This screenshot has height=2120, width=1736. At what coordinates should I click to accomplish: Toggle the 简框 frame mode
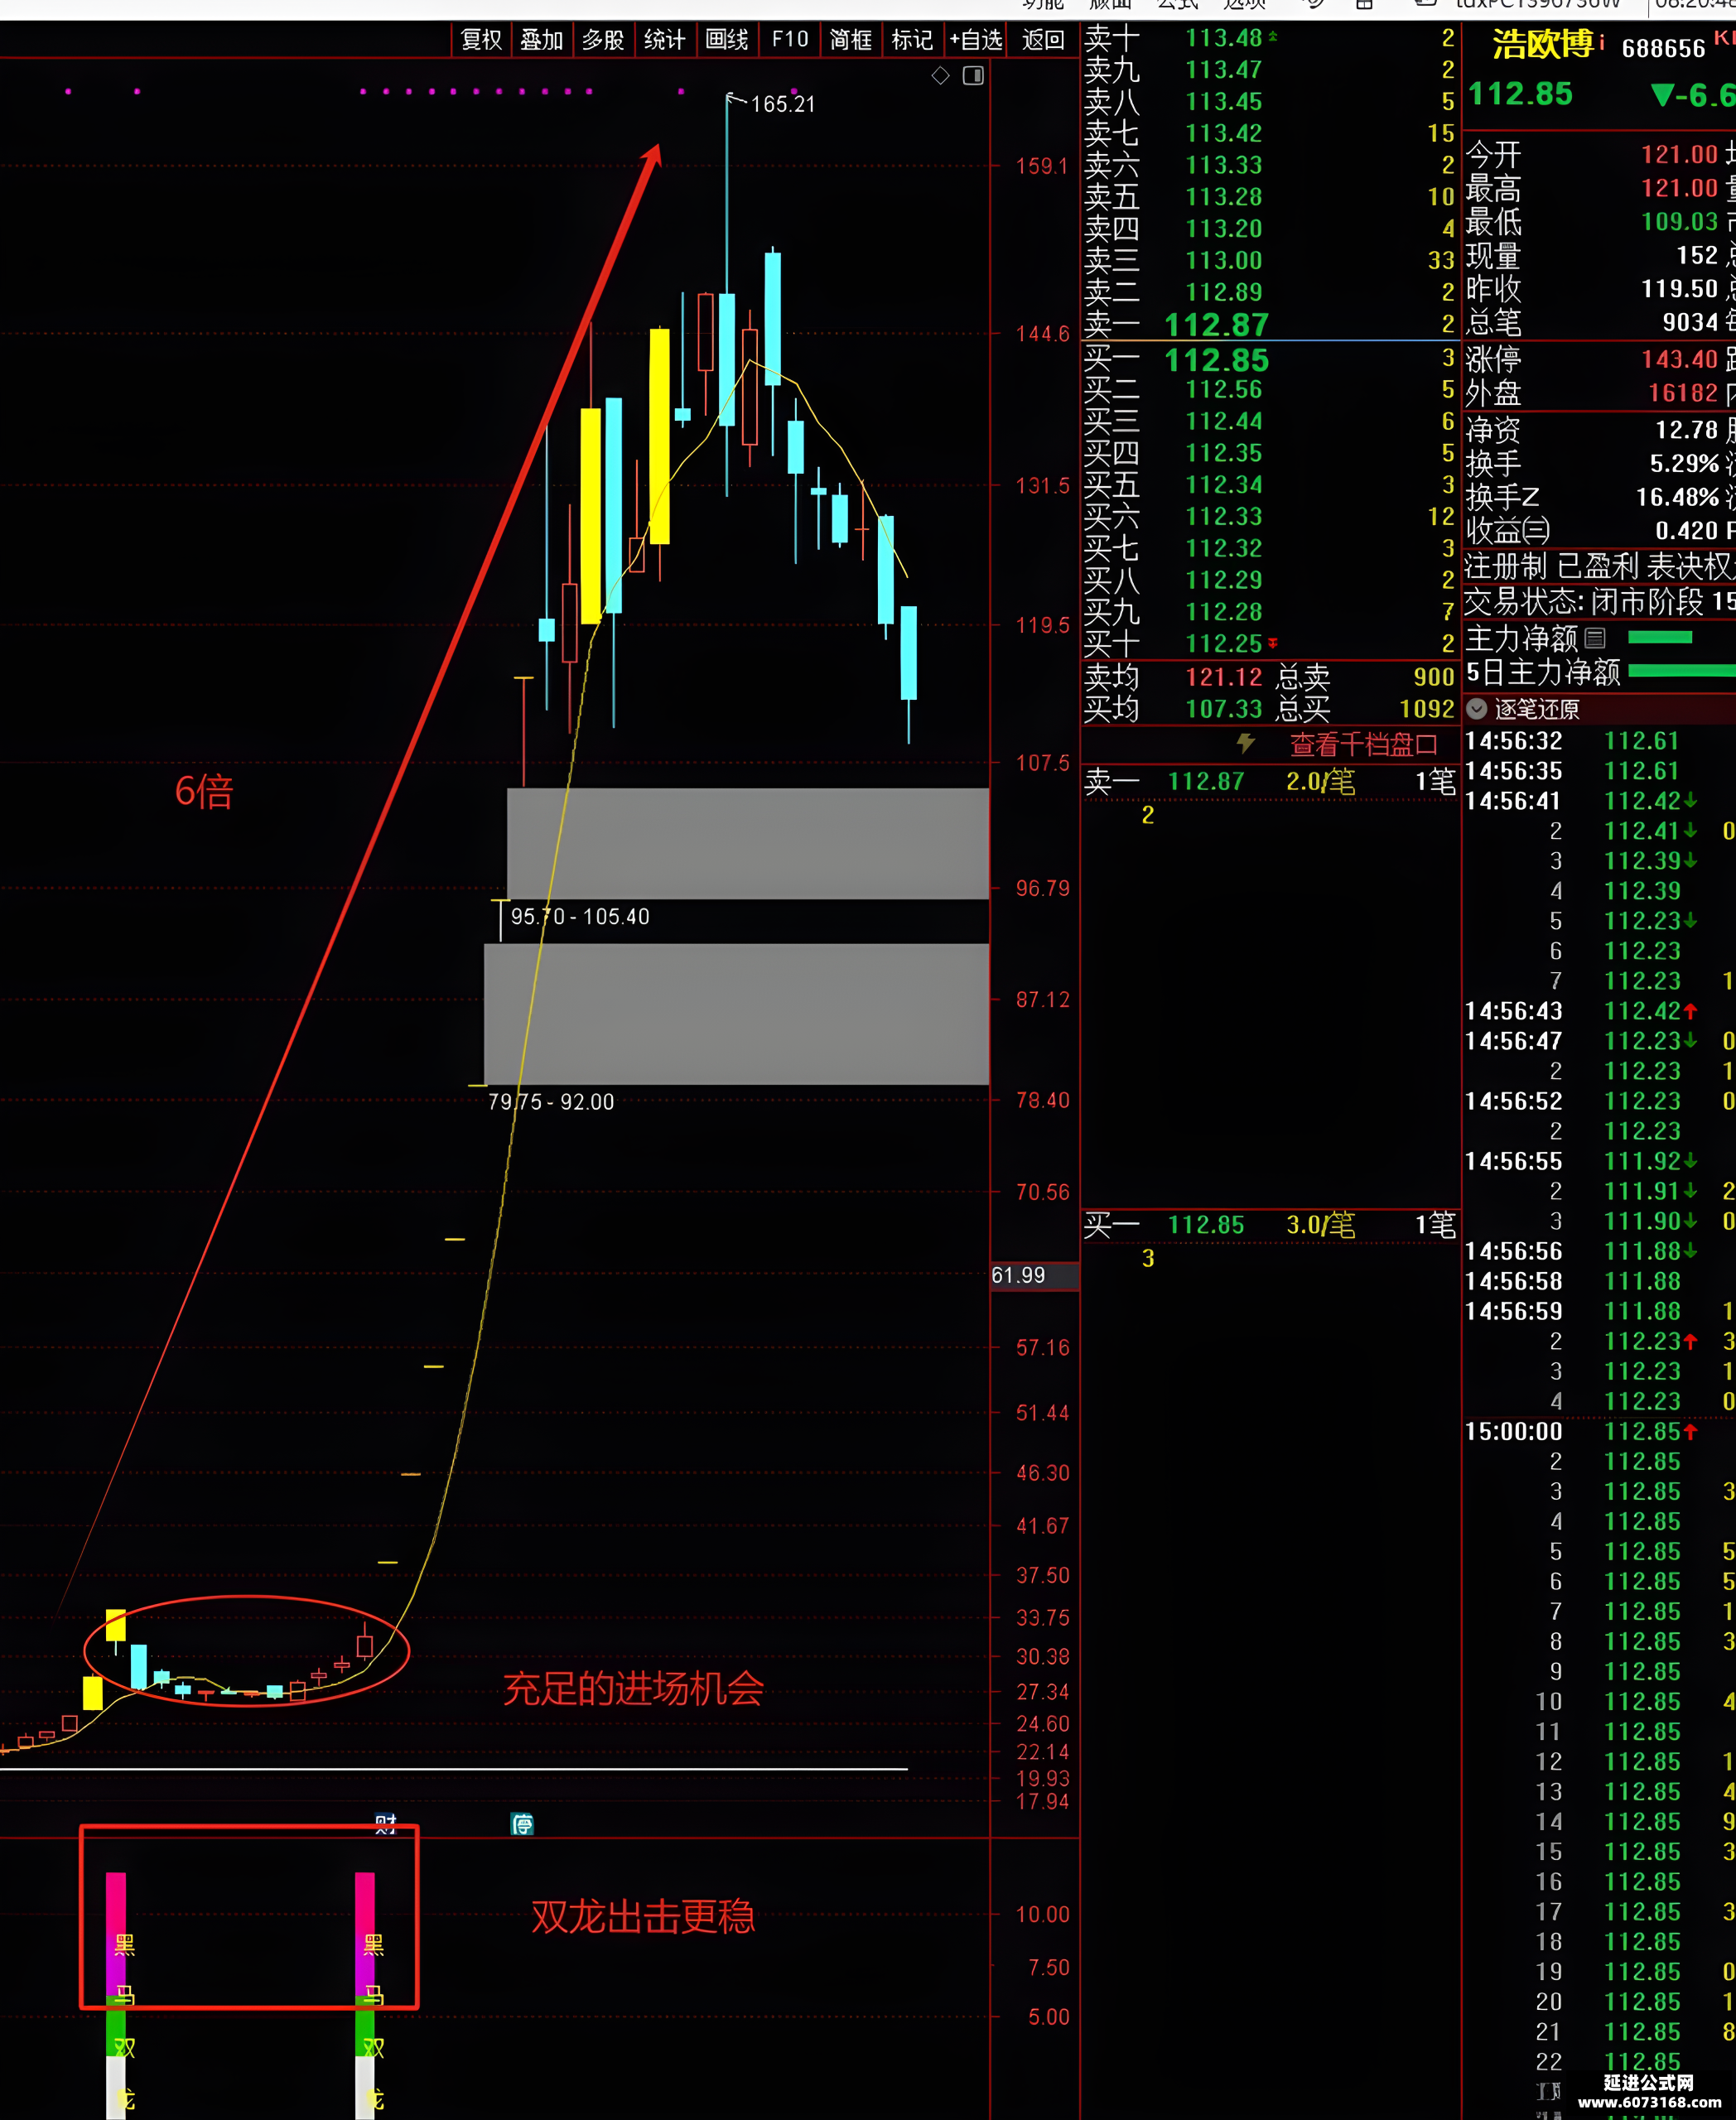click(x=851, y=40)
